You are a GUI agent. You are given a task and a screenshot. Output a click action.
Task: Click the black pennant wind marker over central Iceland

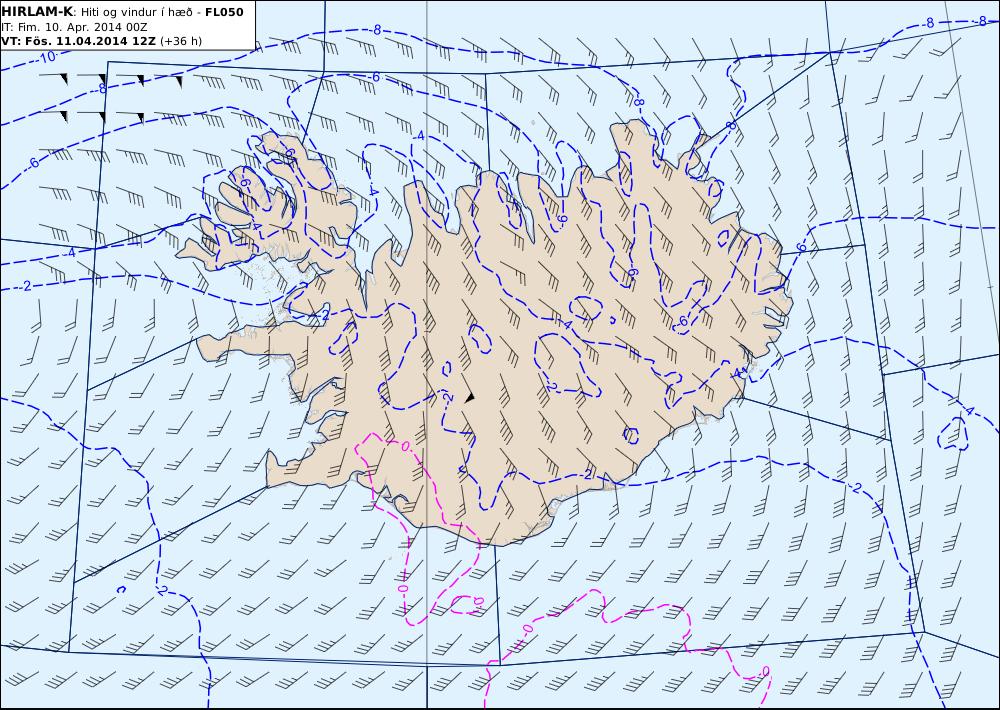point(470,397)
